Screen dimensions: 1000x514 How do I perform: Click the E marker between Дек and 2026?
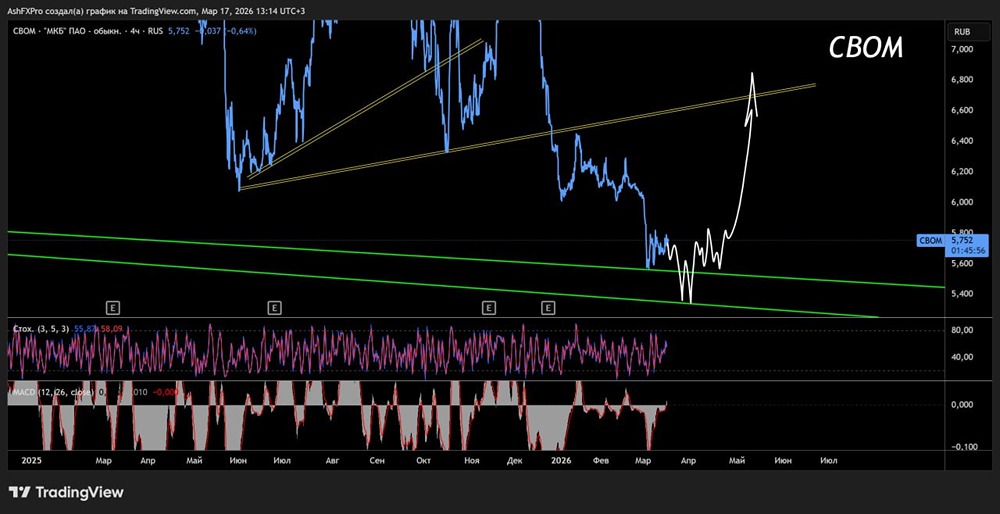(548, 308)
